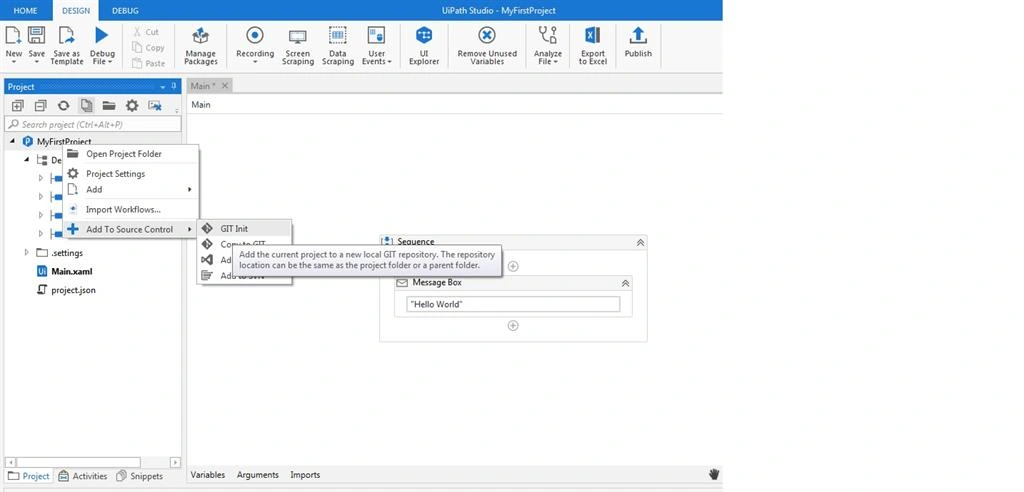Image resolution: width=1024 pixels, height=492 pixels.
Task: Switch to the DEBUG ribbon tab
Action: (x=125, y=10)
